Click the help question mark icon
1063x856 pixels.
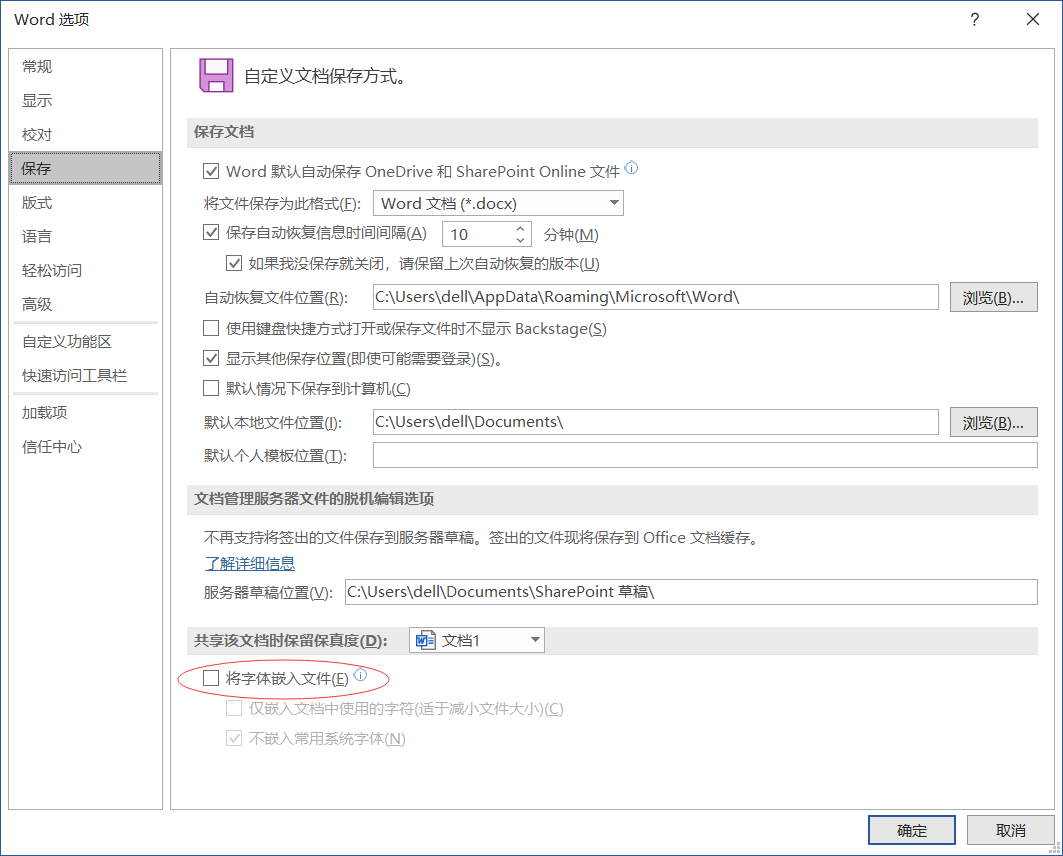[x=974, y=19]
